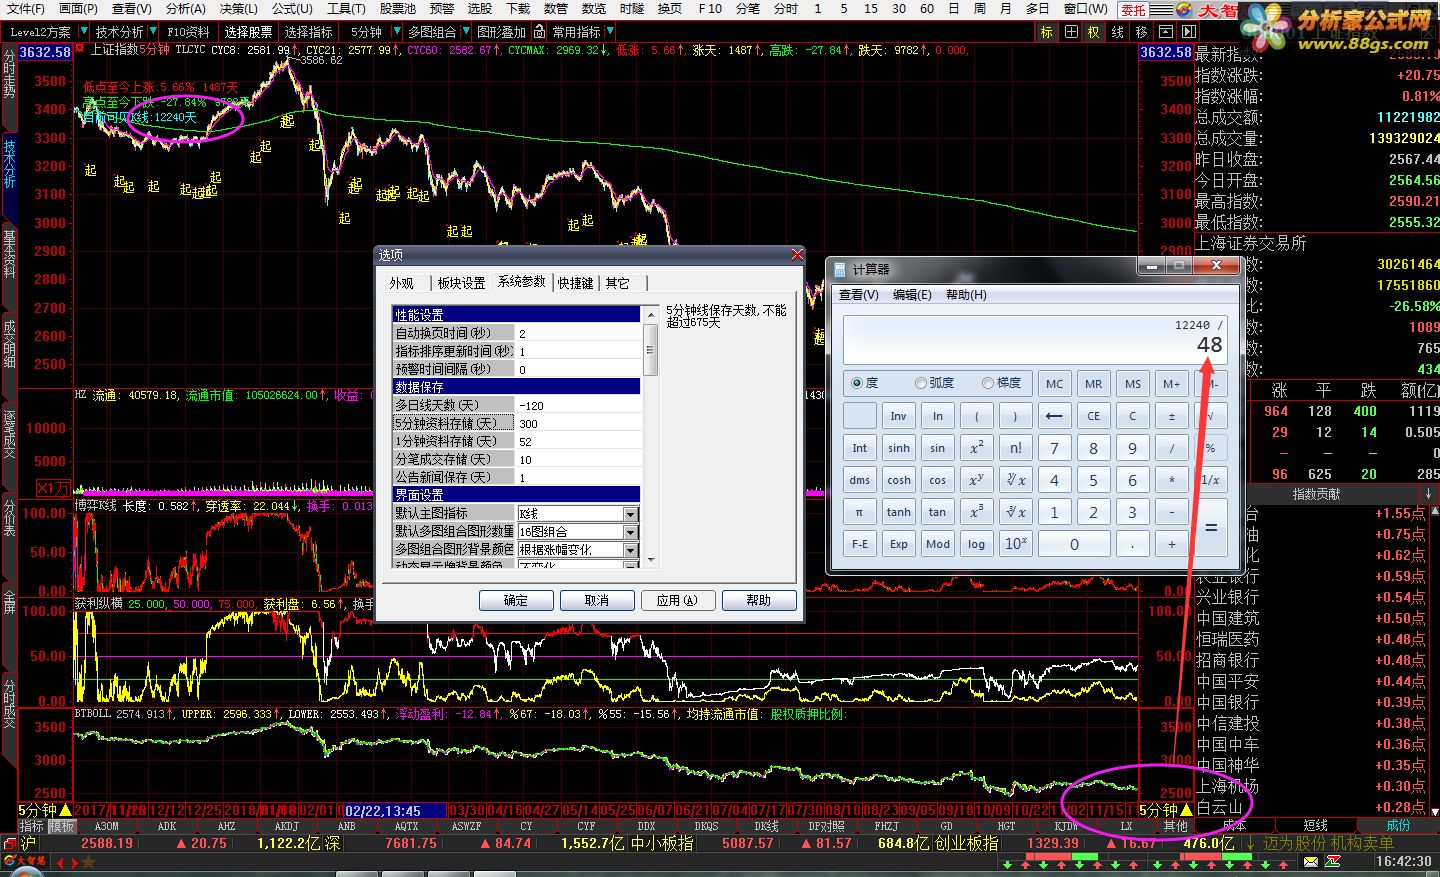Click the calculator MC memory-clear key
1440x877 pixels.
(1054, 384)
